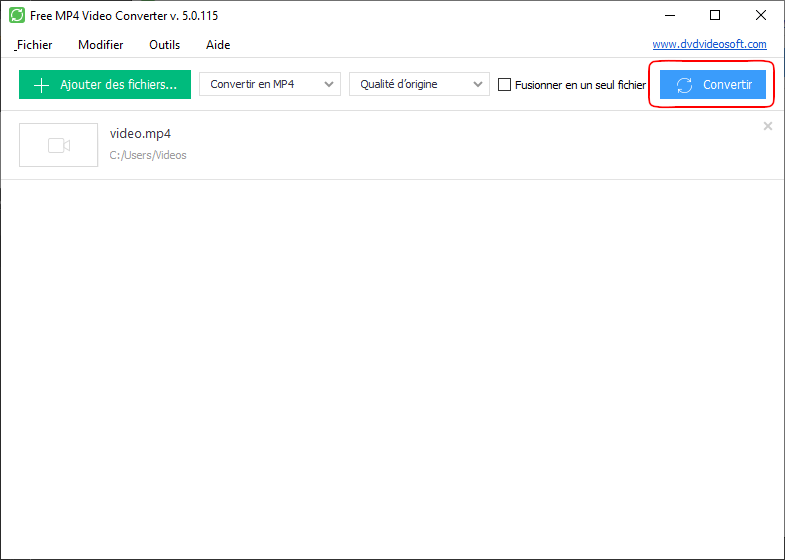Start conversion with the Convertir button
This screenshot has width=785, height=560.
coord(712,85)
